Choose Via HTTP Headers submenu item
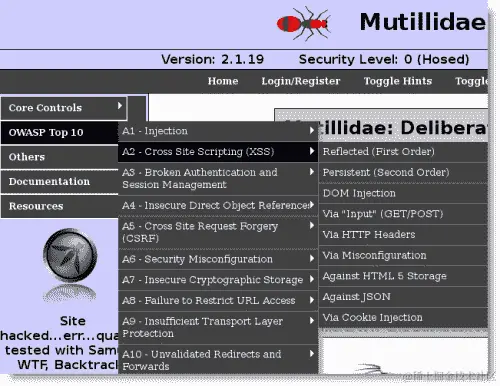 pos(403,235)
